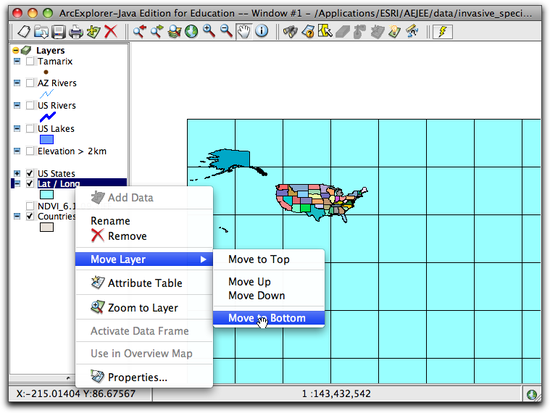Check the US Lakes layer checkbox
The width and height of the screenshot is (550, 413).
point(30,128)
